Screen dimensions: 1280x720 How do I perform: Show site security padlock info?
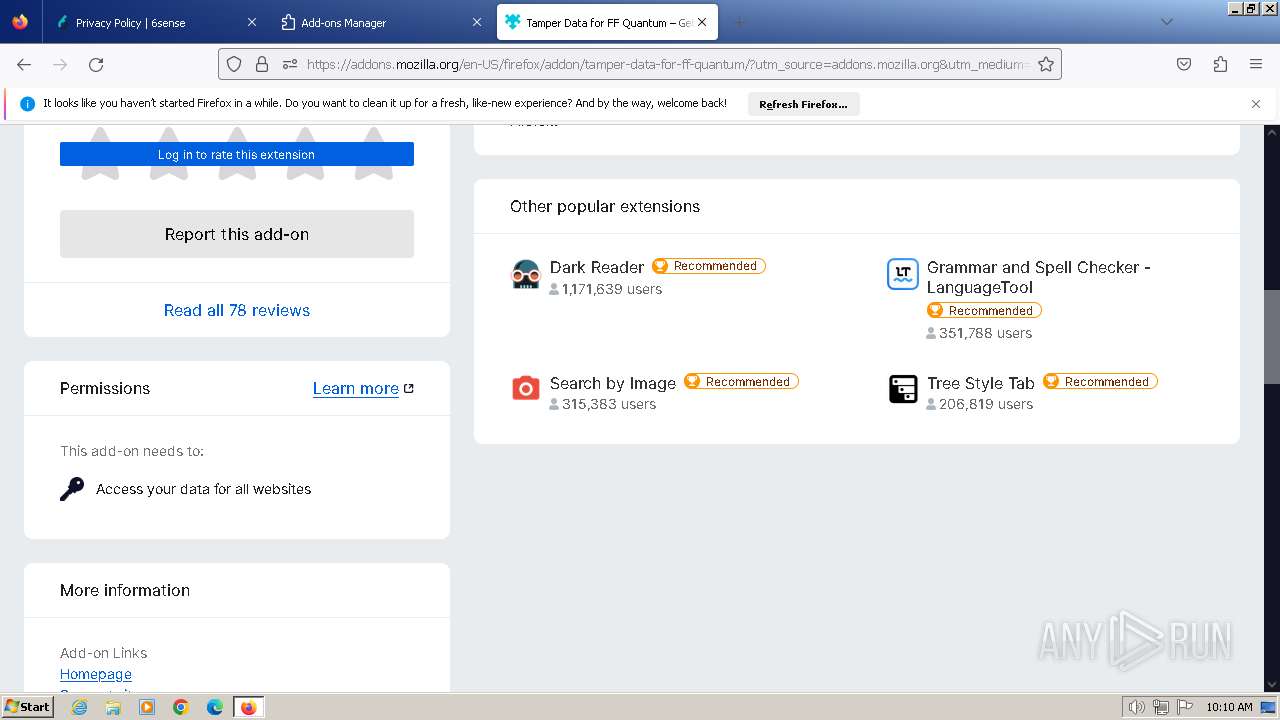point(262,64)
